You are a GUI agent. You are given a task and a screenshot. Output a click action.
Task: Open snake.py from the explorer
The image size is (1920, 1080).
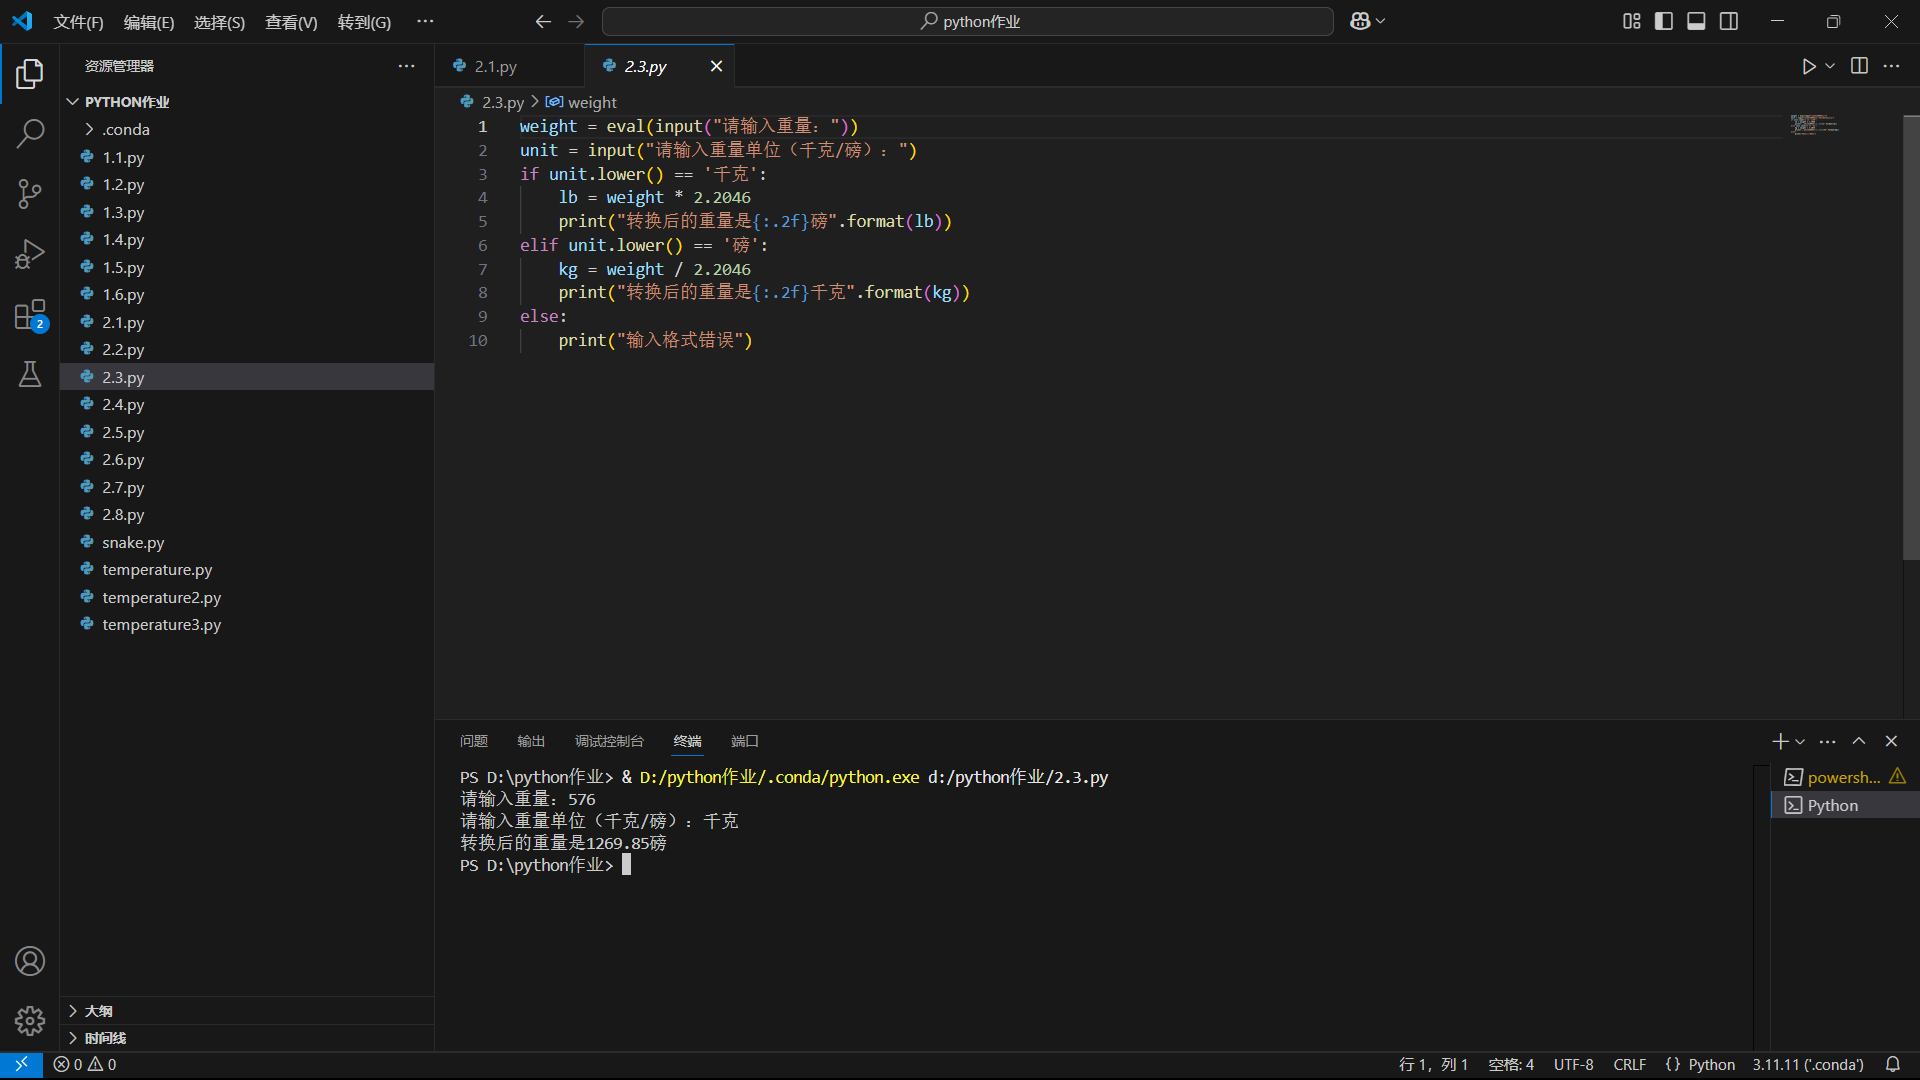[133, 542]
